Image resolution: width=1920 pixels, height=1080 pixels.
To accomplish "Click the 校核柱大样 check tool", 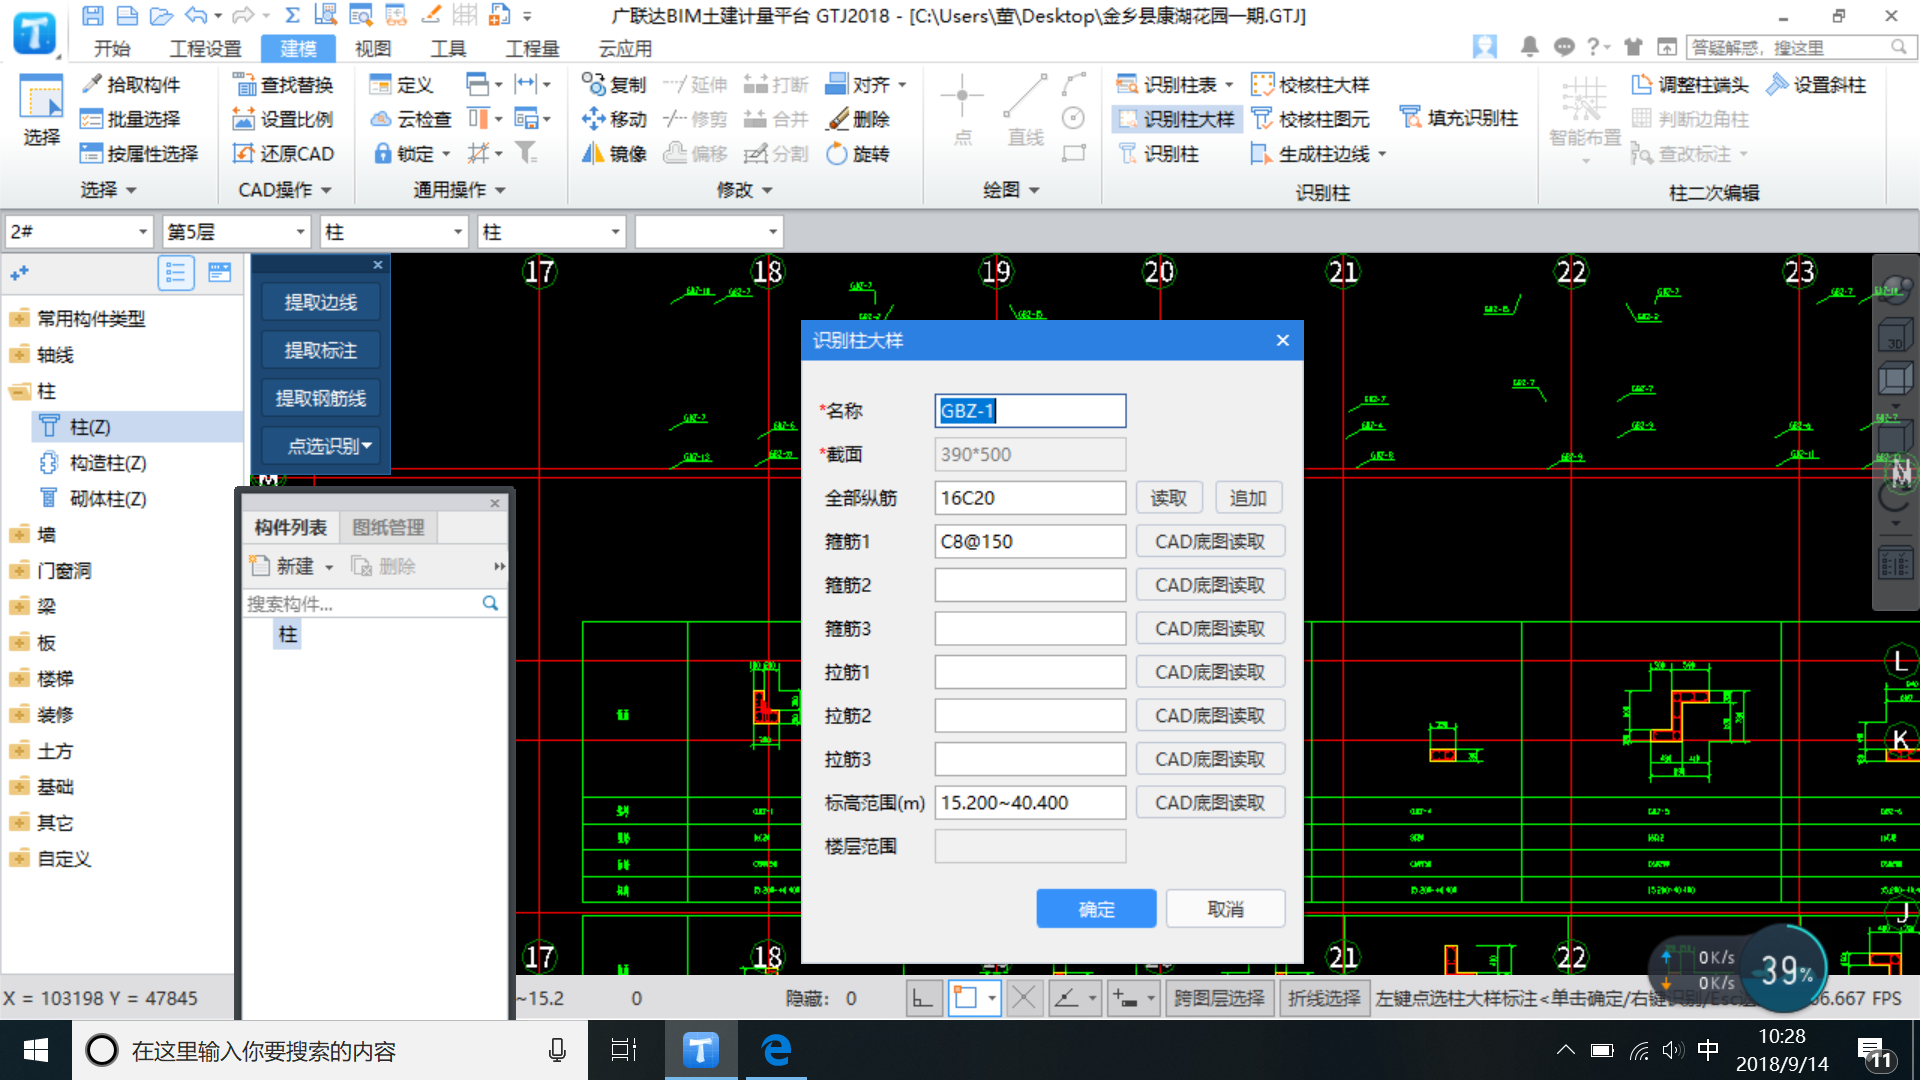I will [1310, 85].
